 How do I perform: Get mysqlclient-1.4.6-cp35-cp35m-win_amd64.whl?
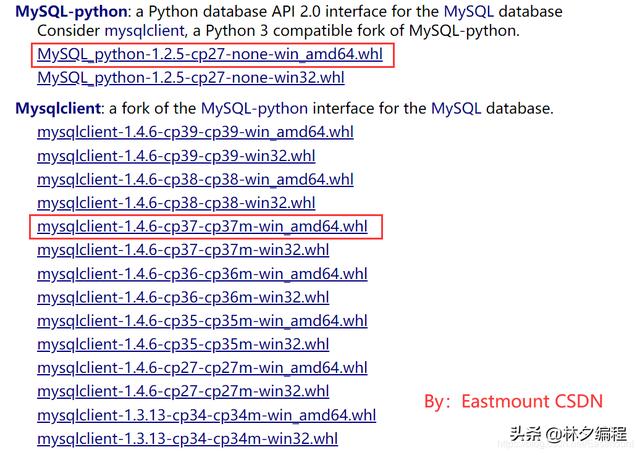(202, 321)
